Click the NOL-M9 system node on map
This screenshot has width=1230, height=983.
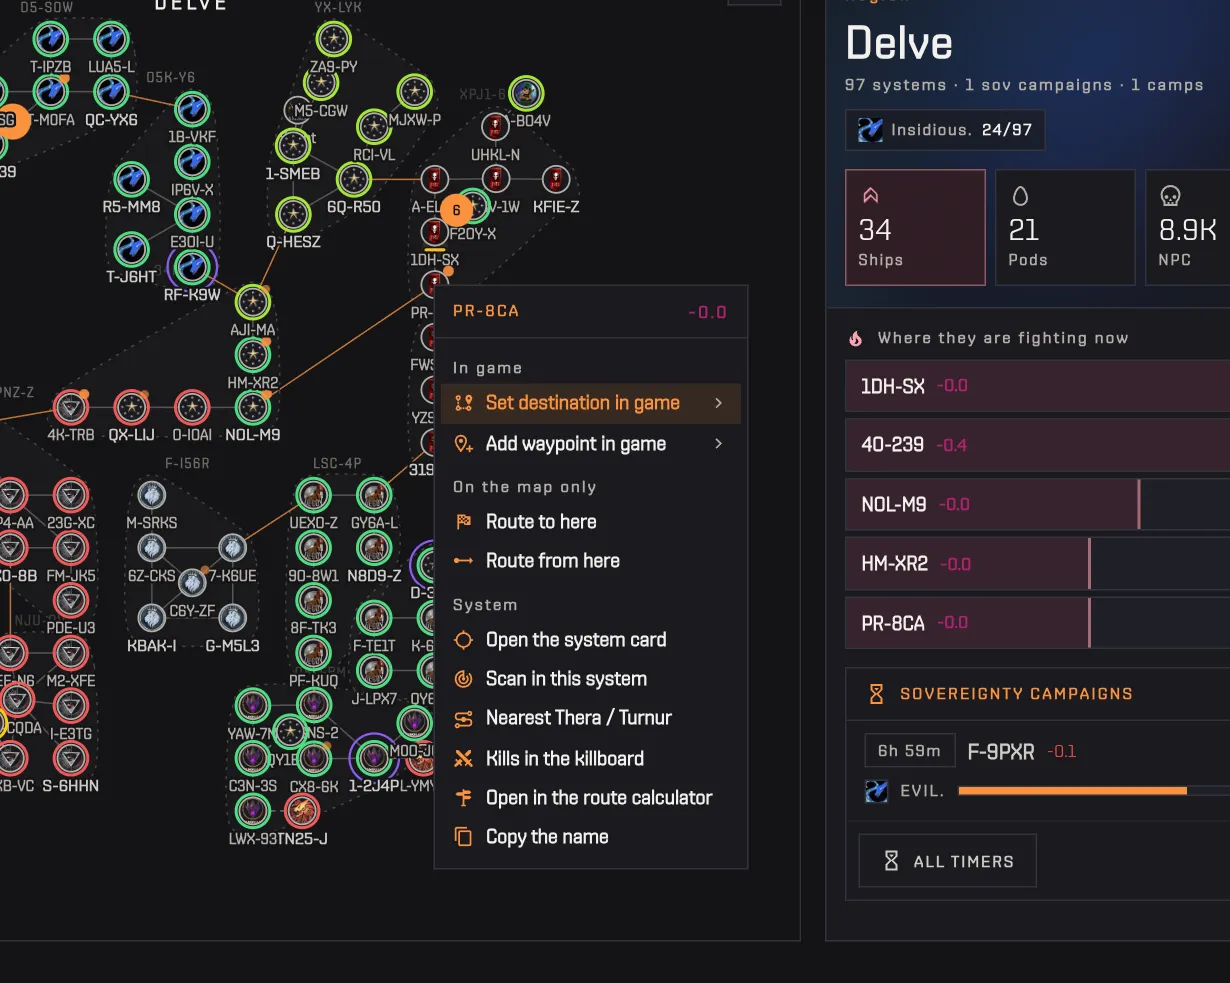coord(253,407)
